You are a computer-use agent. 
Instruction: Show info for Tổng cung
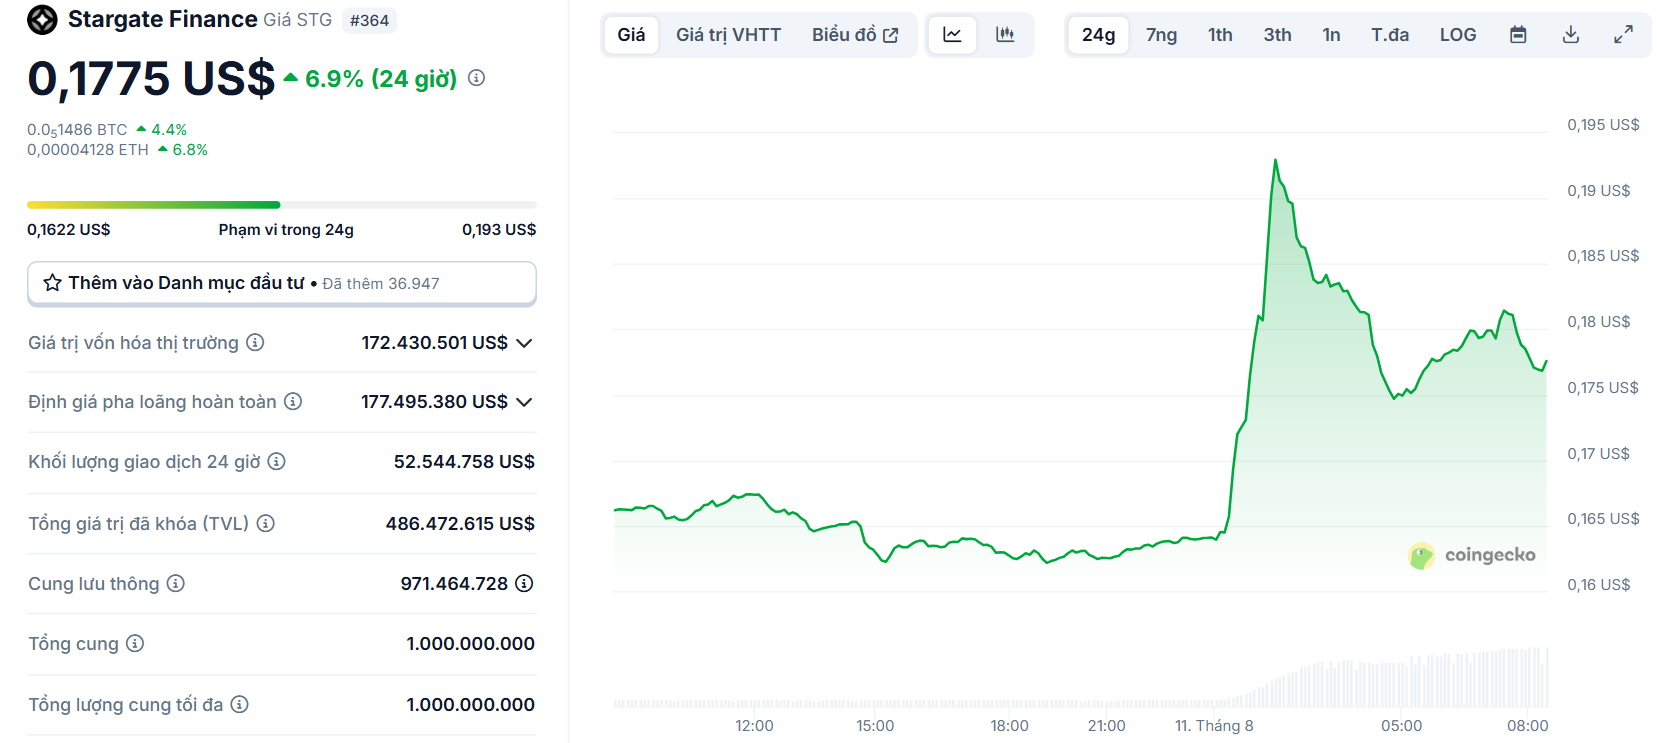coord(135,643)
